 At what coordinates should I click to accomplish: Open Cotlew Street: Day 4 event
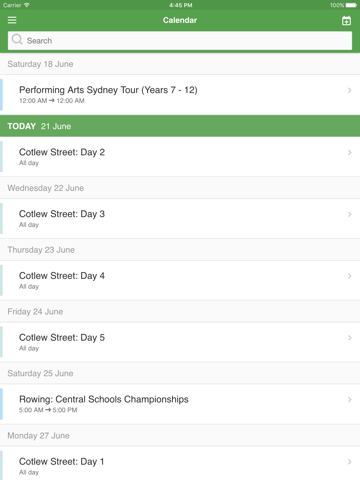(x=180, y=280)
